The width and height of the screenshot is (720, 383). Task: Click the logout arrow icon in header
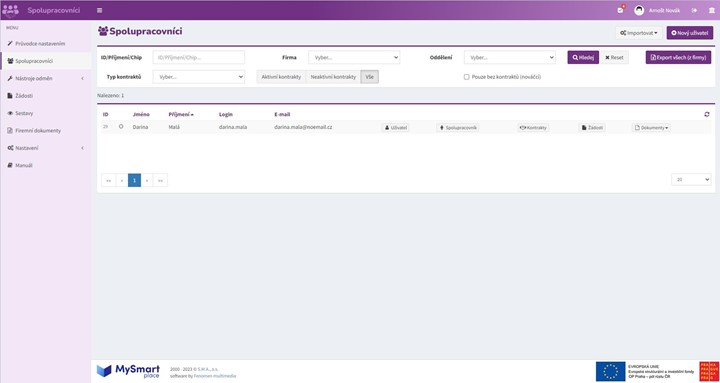pos(694,10)
